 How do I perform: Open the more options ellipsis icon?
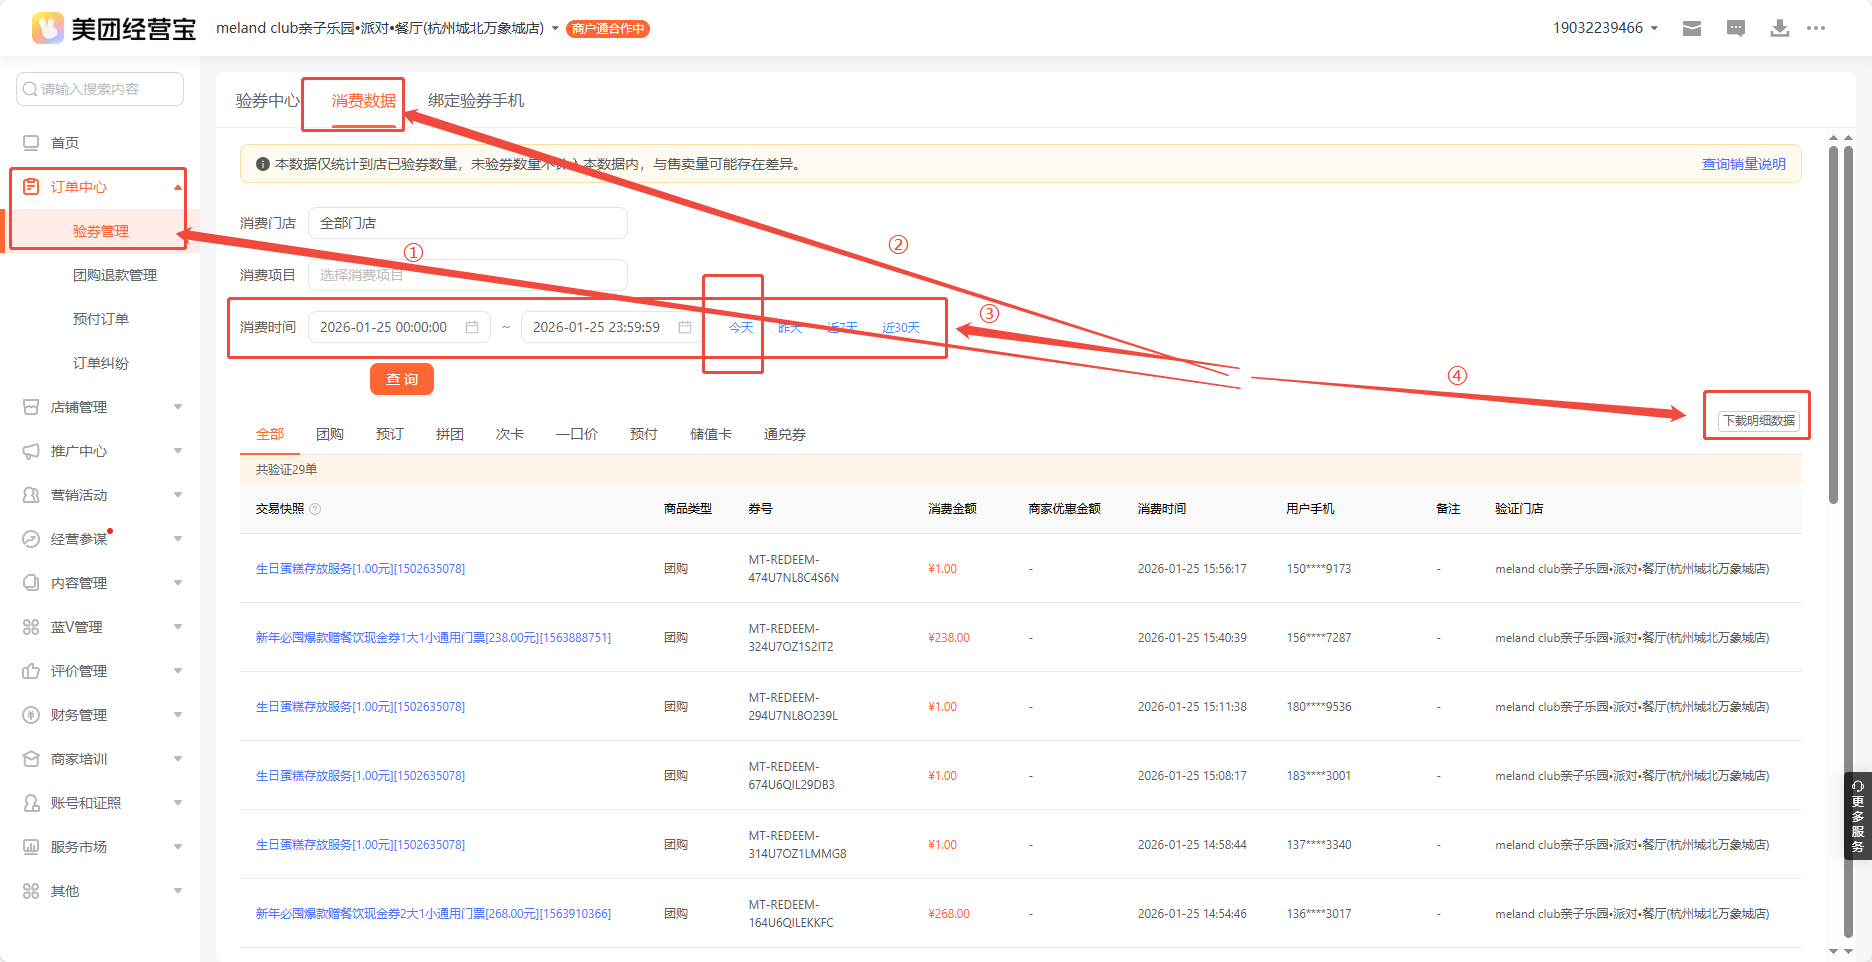(x=1816, y=28)
